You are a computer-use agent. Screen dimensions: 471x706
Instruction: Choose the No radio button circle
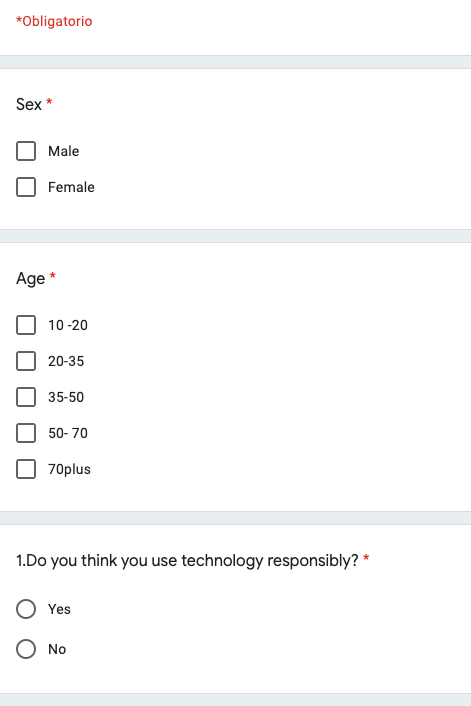click(26, 649)
